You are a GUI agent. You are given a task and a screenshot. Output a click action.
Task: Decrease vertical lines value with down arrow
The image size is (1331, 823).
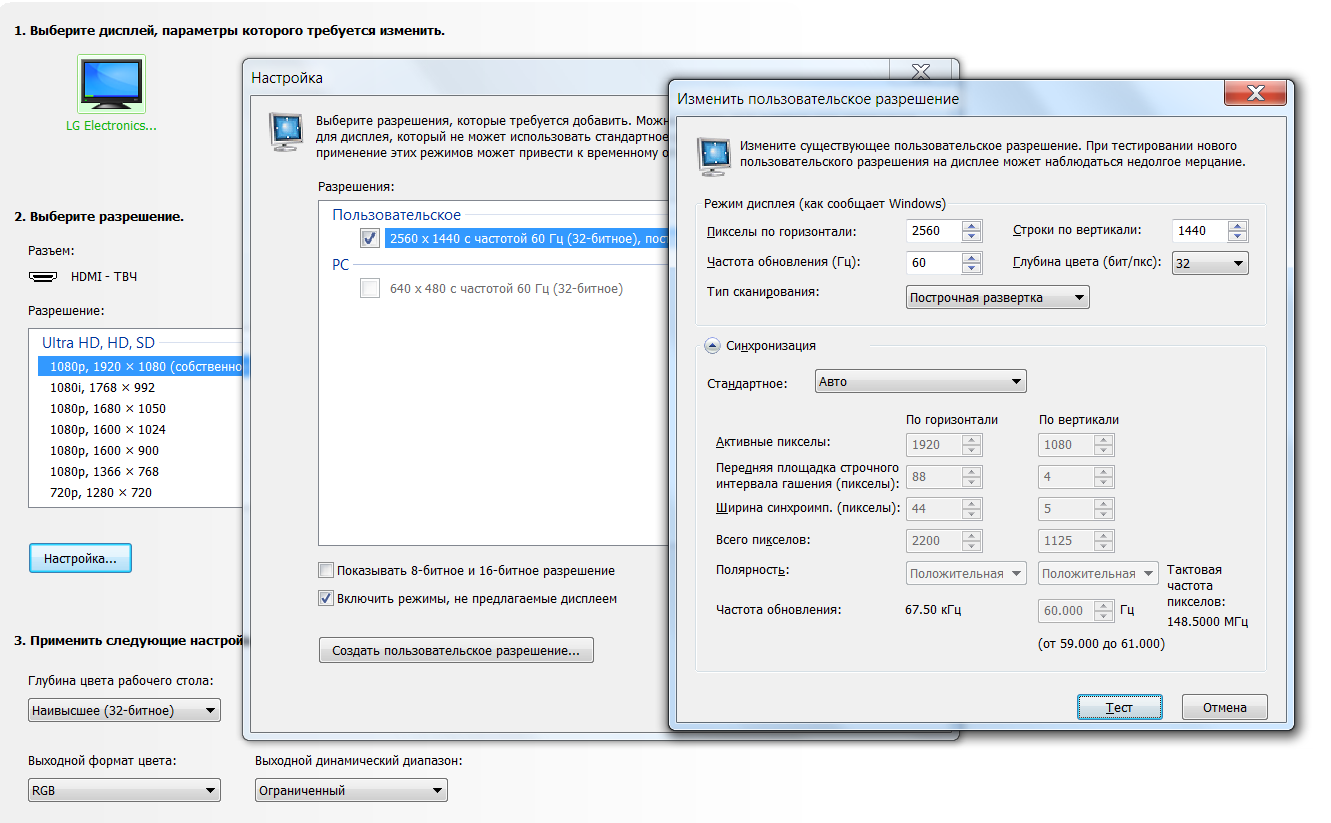click(1238, 236)
